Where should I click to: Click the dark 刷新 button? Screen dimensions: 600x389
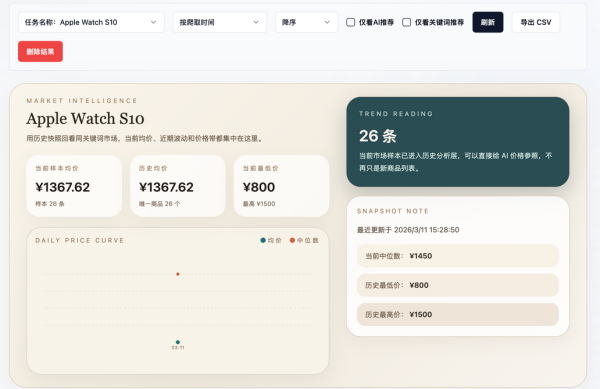(x=488, y=22)
